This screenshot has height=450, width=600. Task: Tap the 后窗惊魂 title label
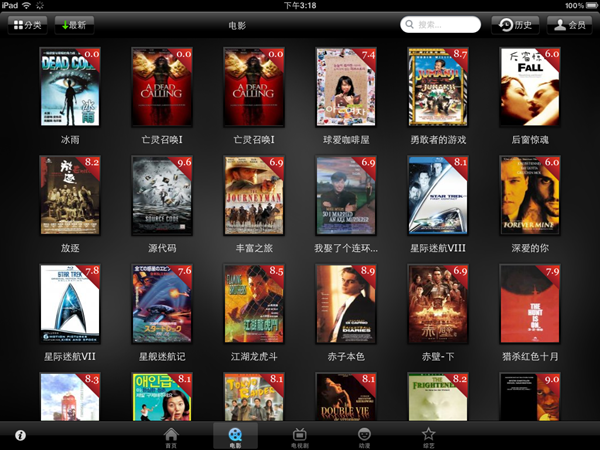(x=530, y=140)
